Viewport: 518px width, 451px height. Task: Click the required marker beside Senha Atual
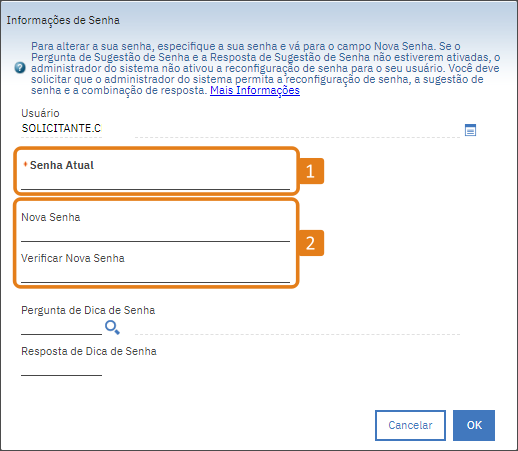[25, 164]
